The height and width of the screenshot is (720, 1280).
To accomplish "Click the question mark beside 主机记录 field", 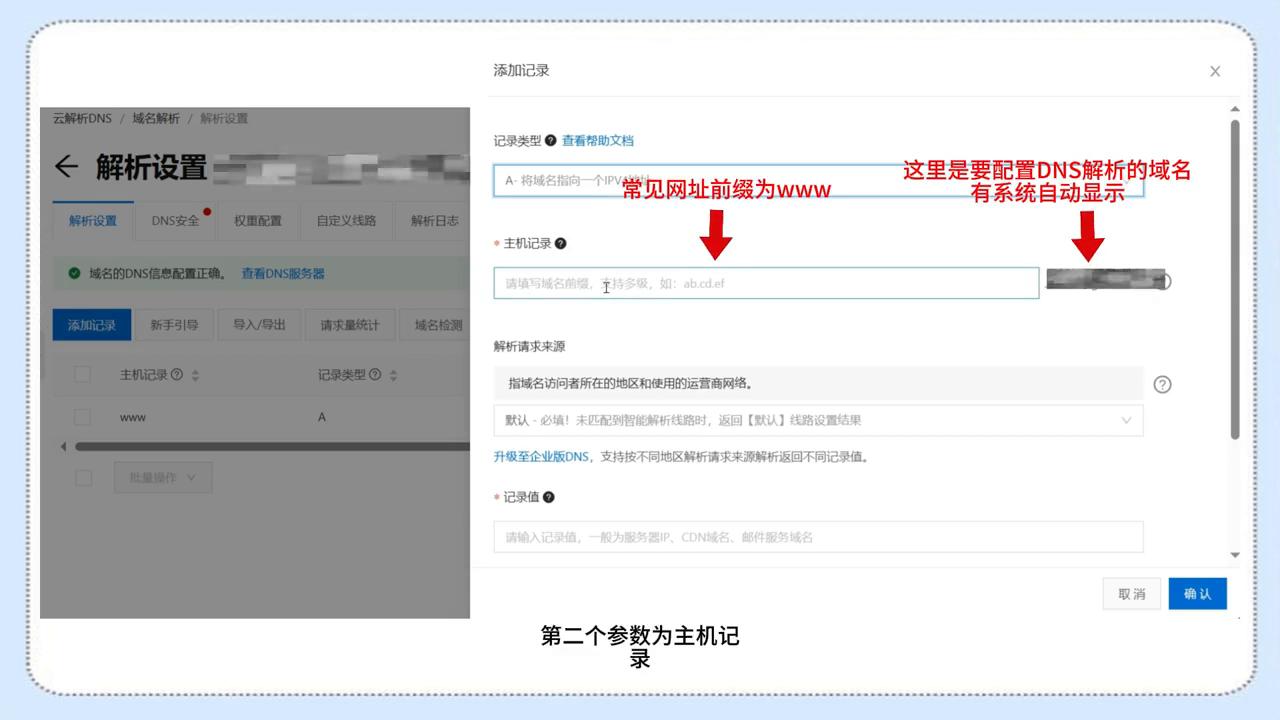I will click(561, 243).
